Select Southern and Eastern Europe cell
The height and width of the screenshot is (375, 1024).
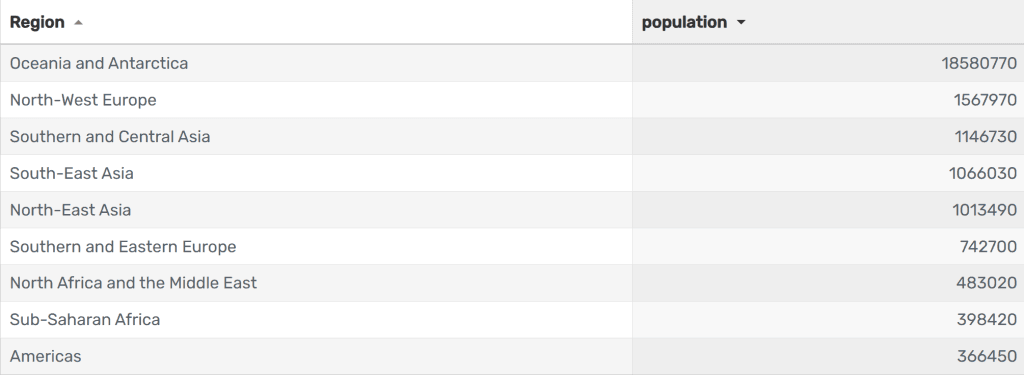[316, 246]
